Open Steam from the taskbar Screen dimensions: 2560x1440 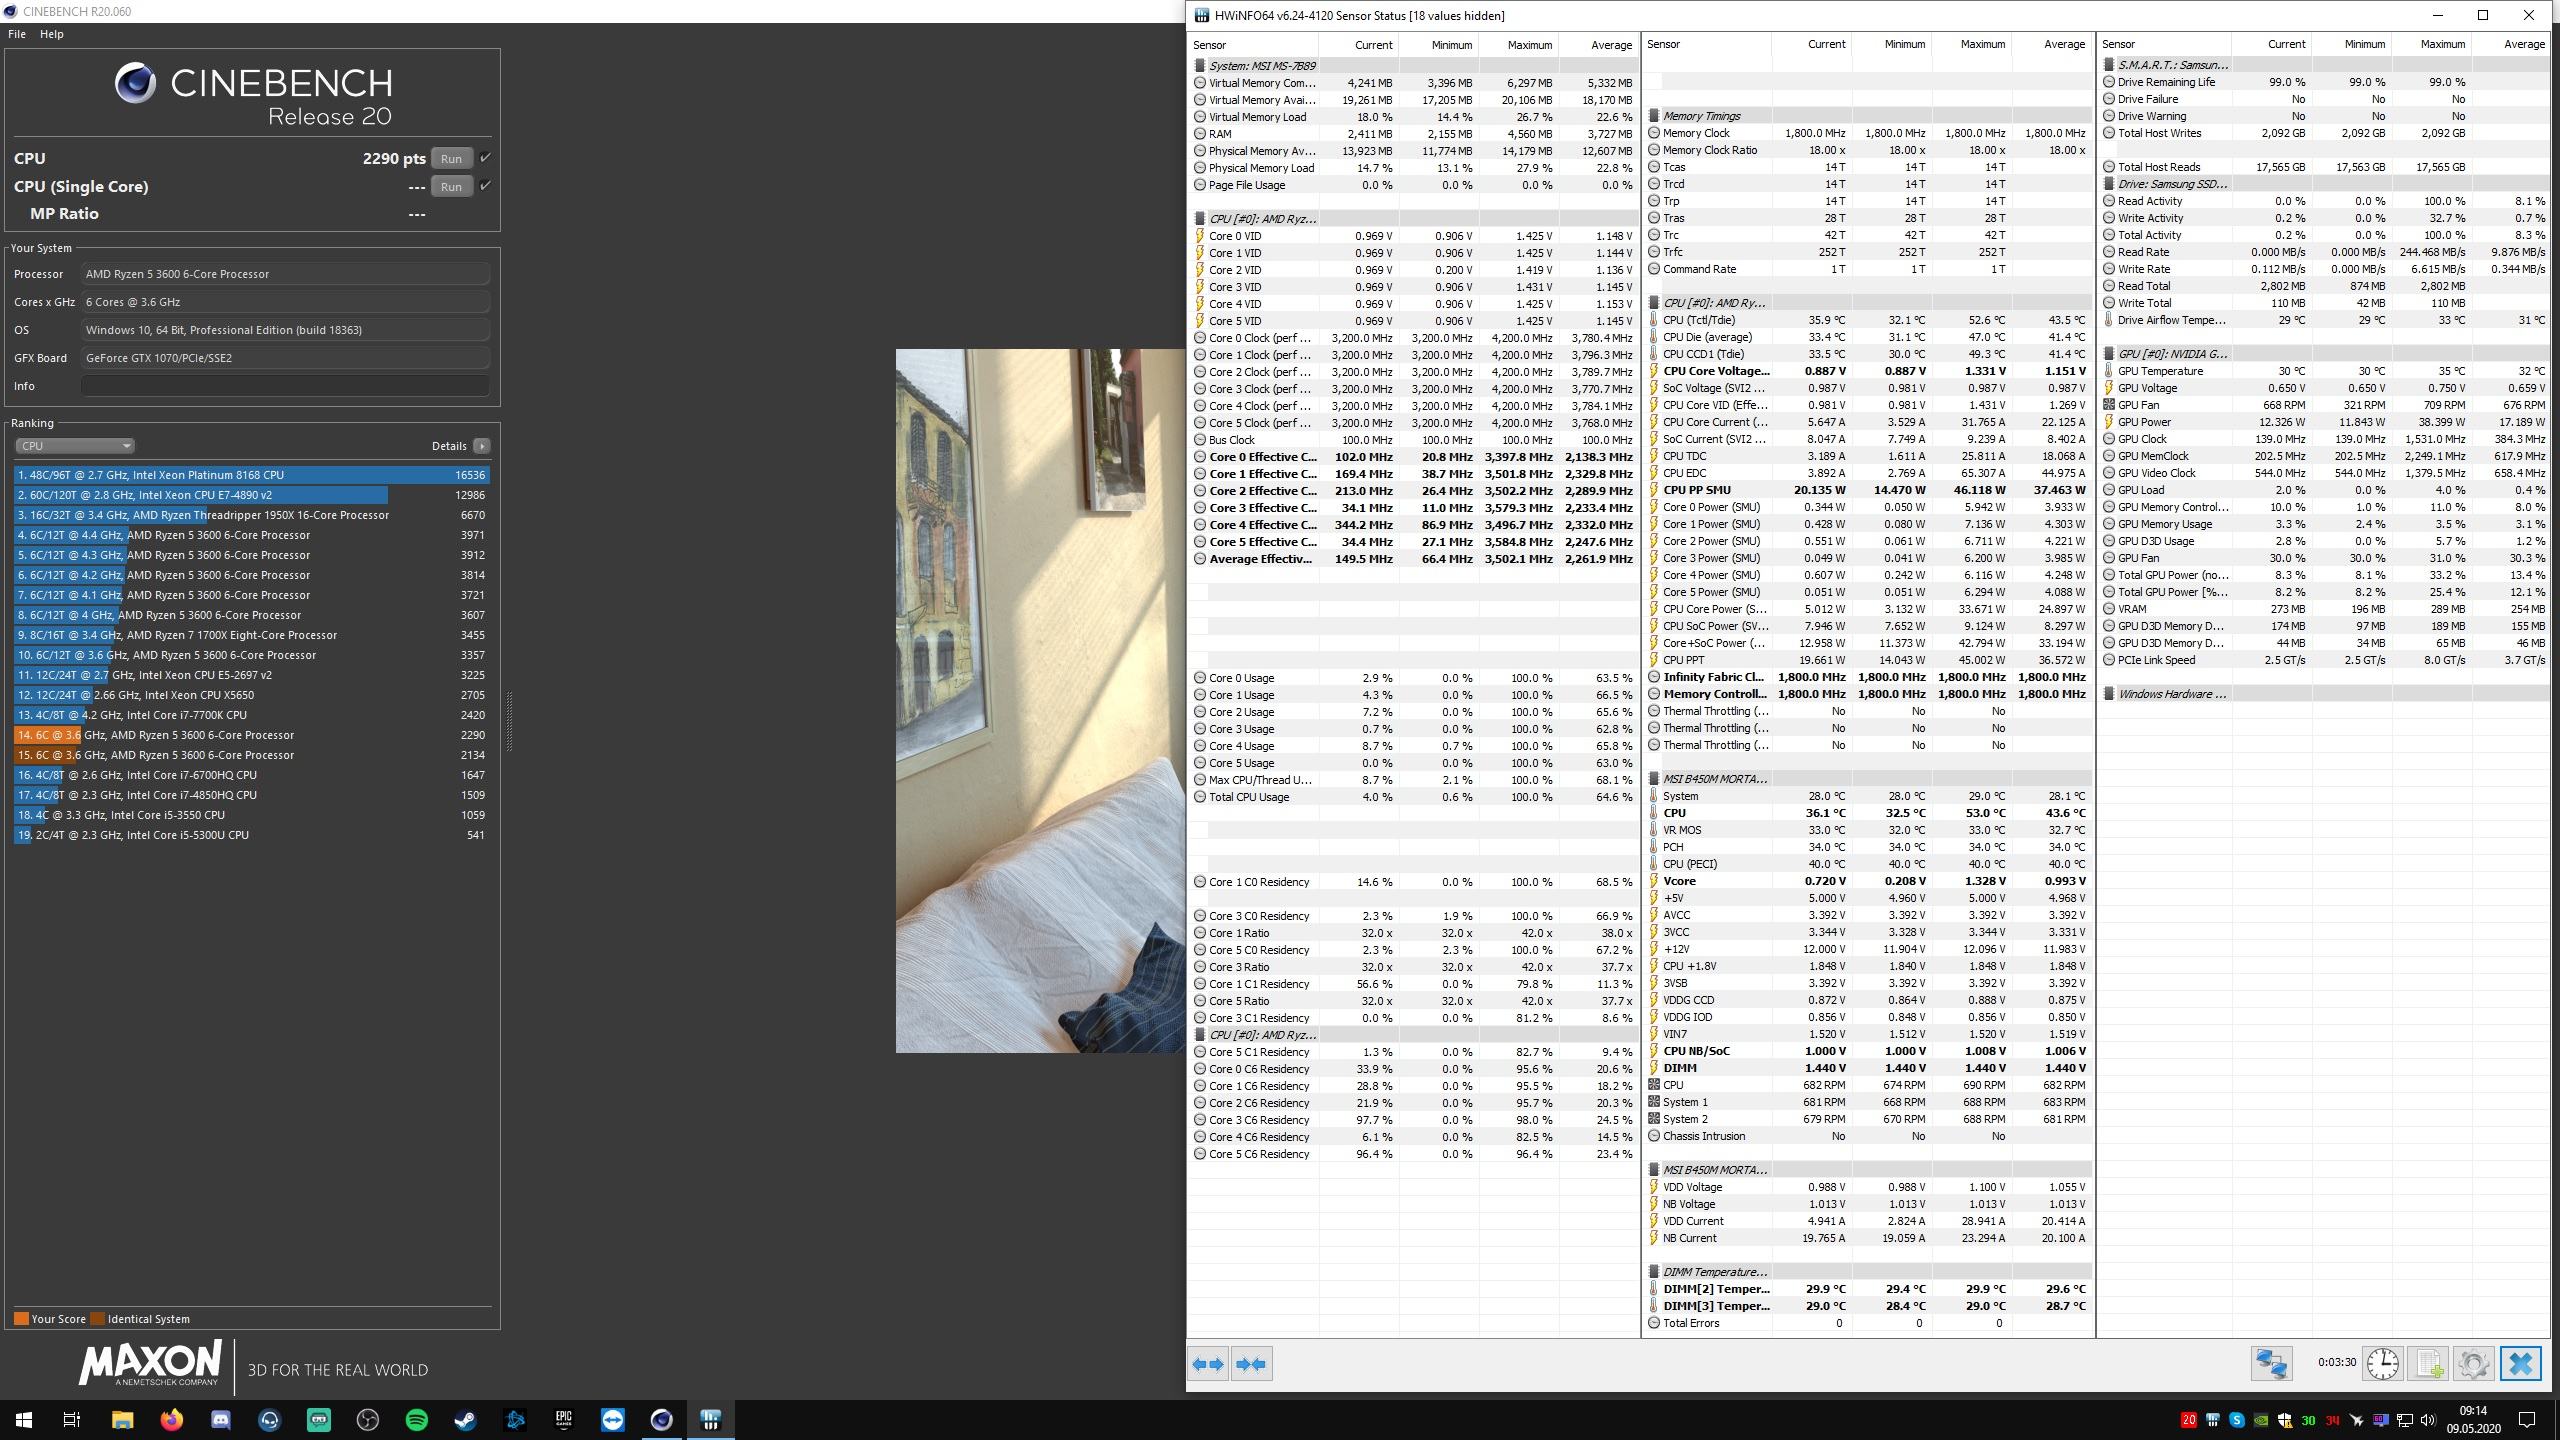tap(465, 1419)
